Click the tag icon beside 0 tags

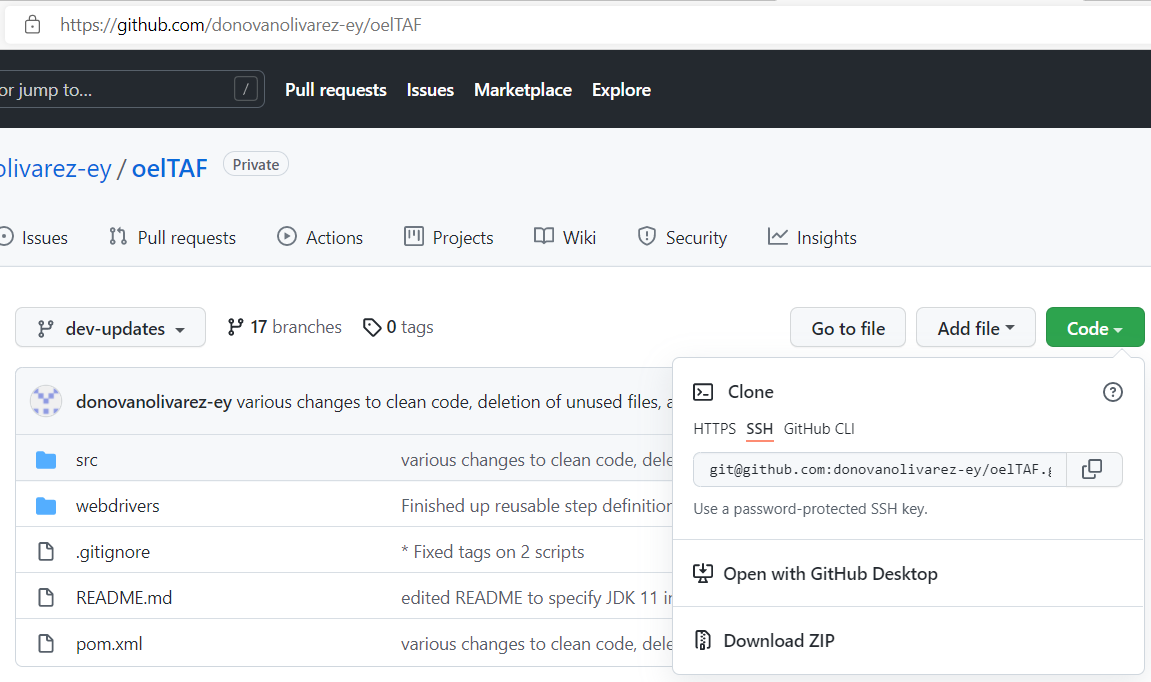coord(372,327)
